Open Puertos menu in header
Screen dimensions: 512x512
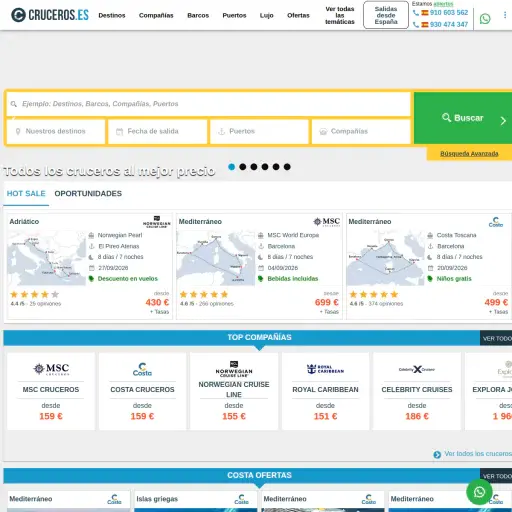coord(234,15)
